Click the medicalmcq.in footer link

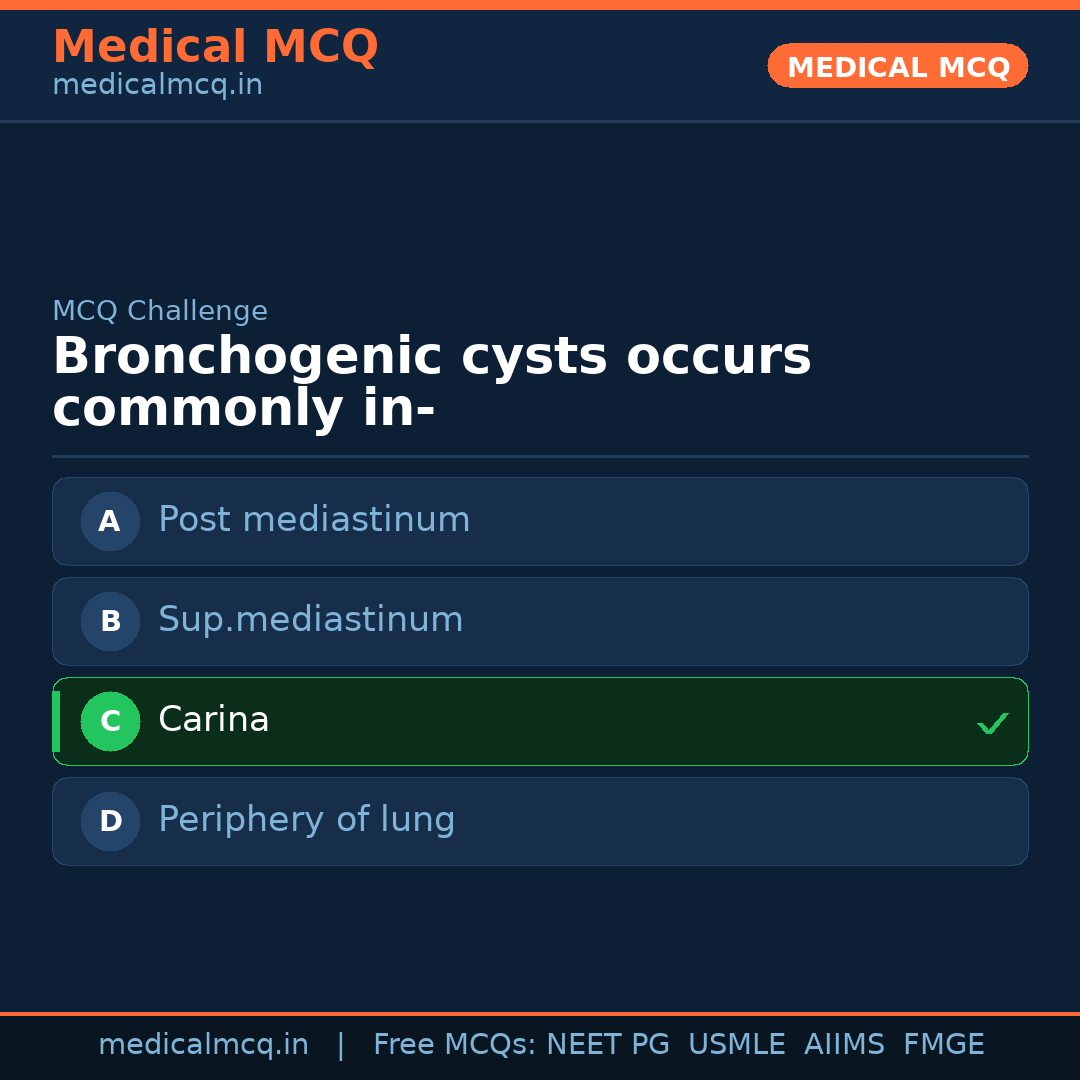pos(204,1044)
